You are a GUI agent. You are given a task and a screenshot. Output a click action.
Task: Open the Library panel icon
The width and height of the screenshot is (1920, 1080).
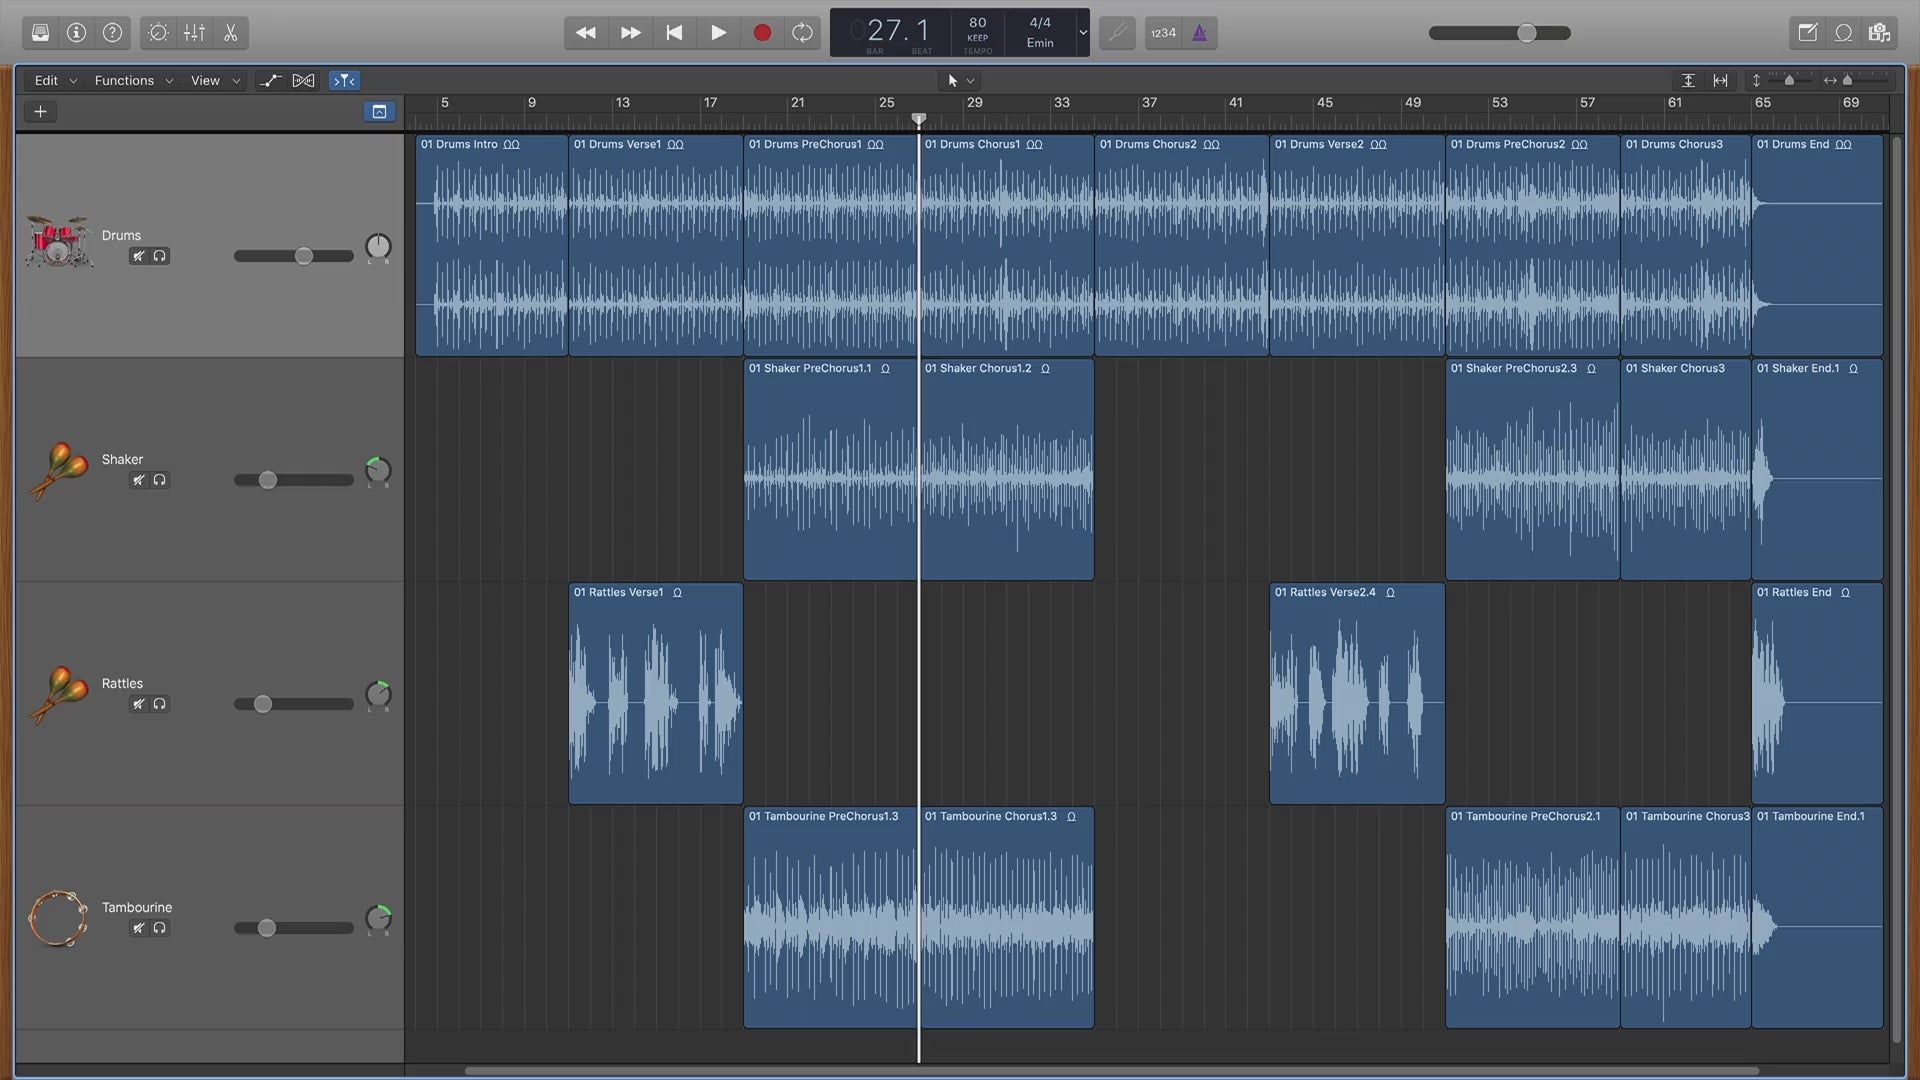click(40, 33)
